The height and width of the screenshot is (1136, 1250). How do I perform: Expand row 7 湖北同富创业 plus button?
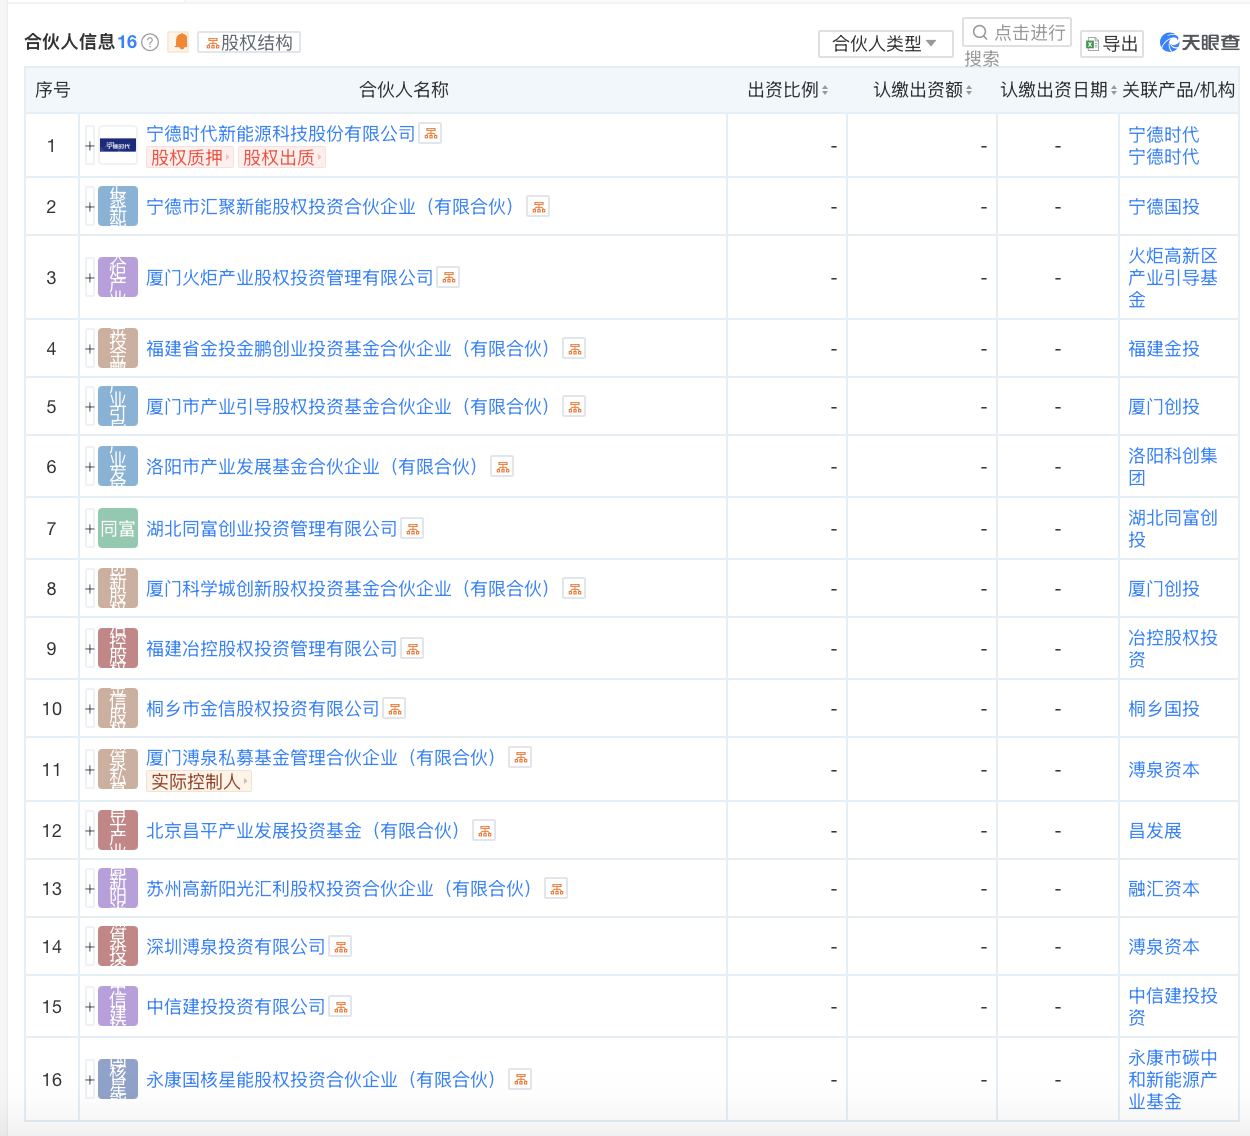click(x=90, y=529)
